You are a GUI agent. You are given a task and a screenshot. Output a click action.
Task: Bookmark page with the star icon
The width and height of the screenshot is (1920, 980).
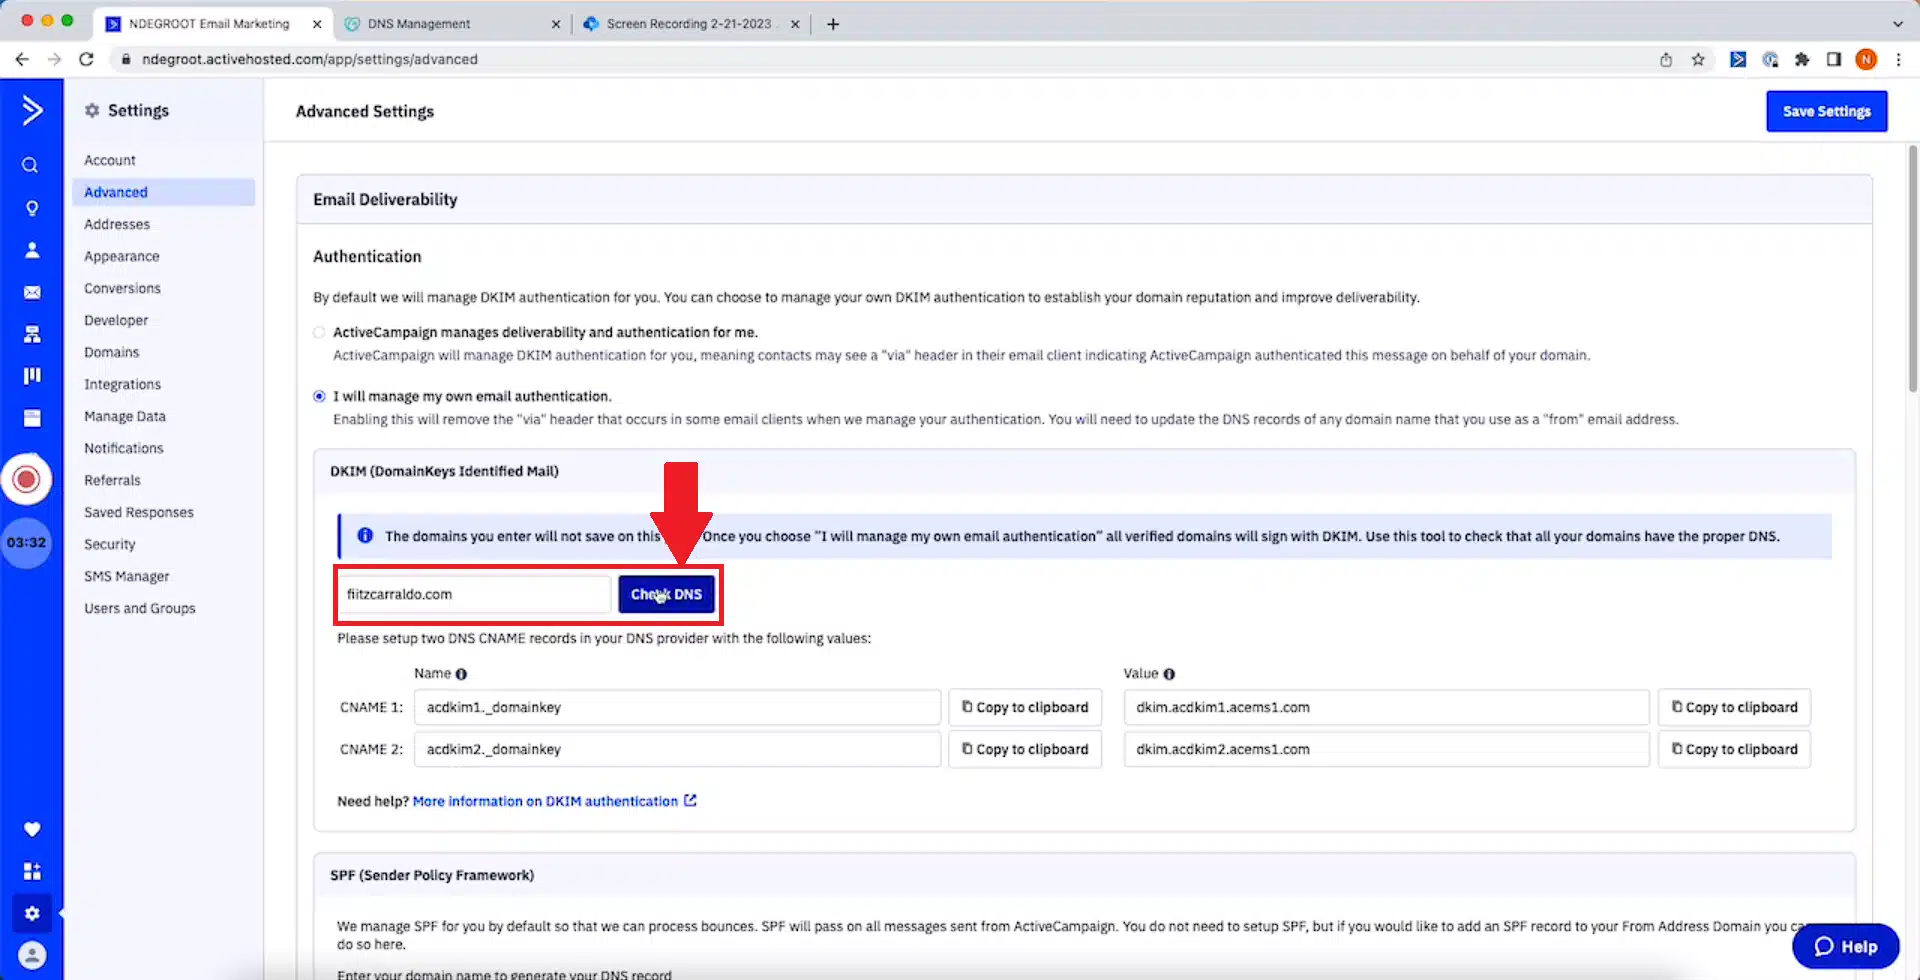[1698, 59]
